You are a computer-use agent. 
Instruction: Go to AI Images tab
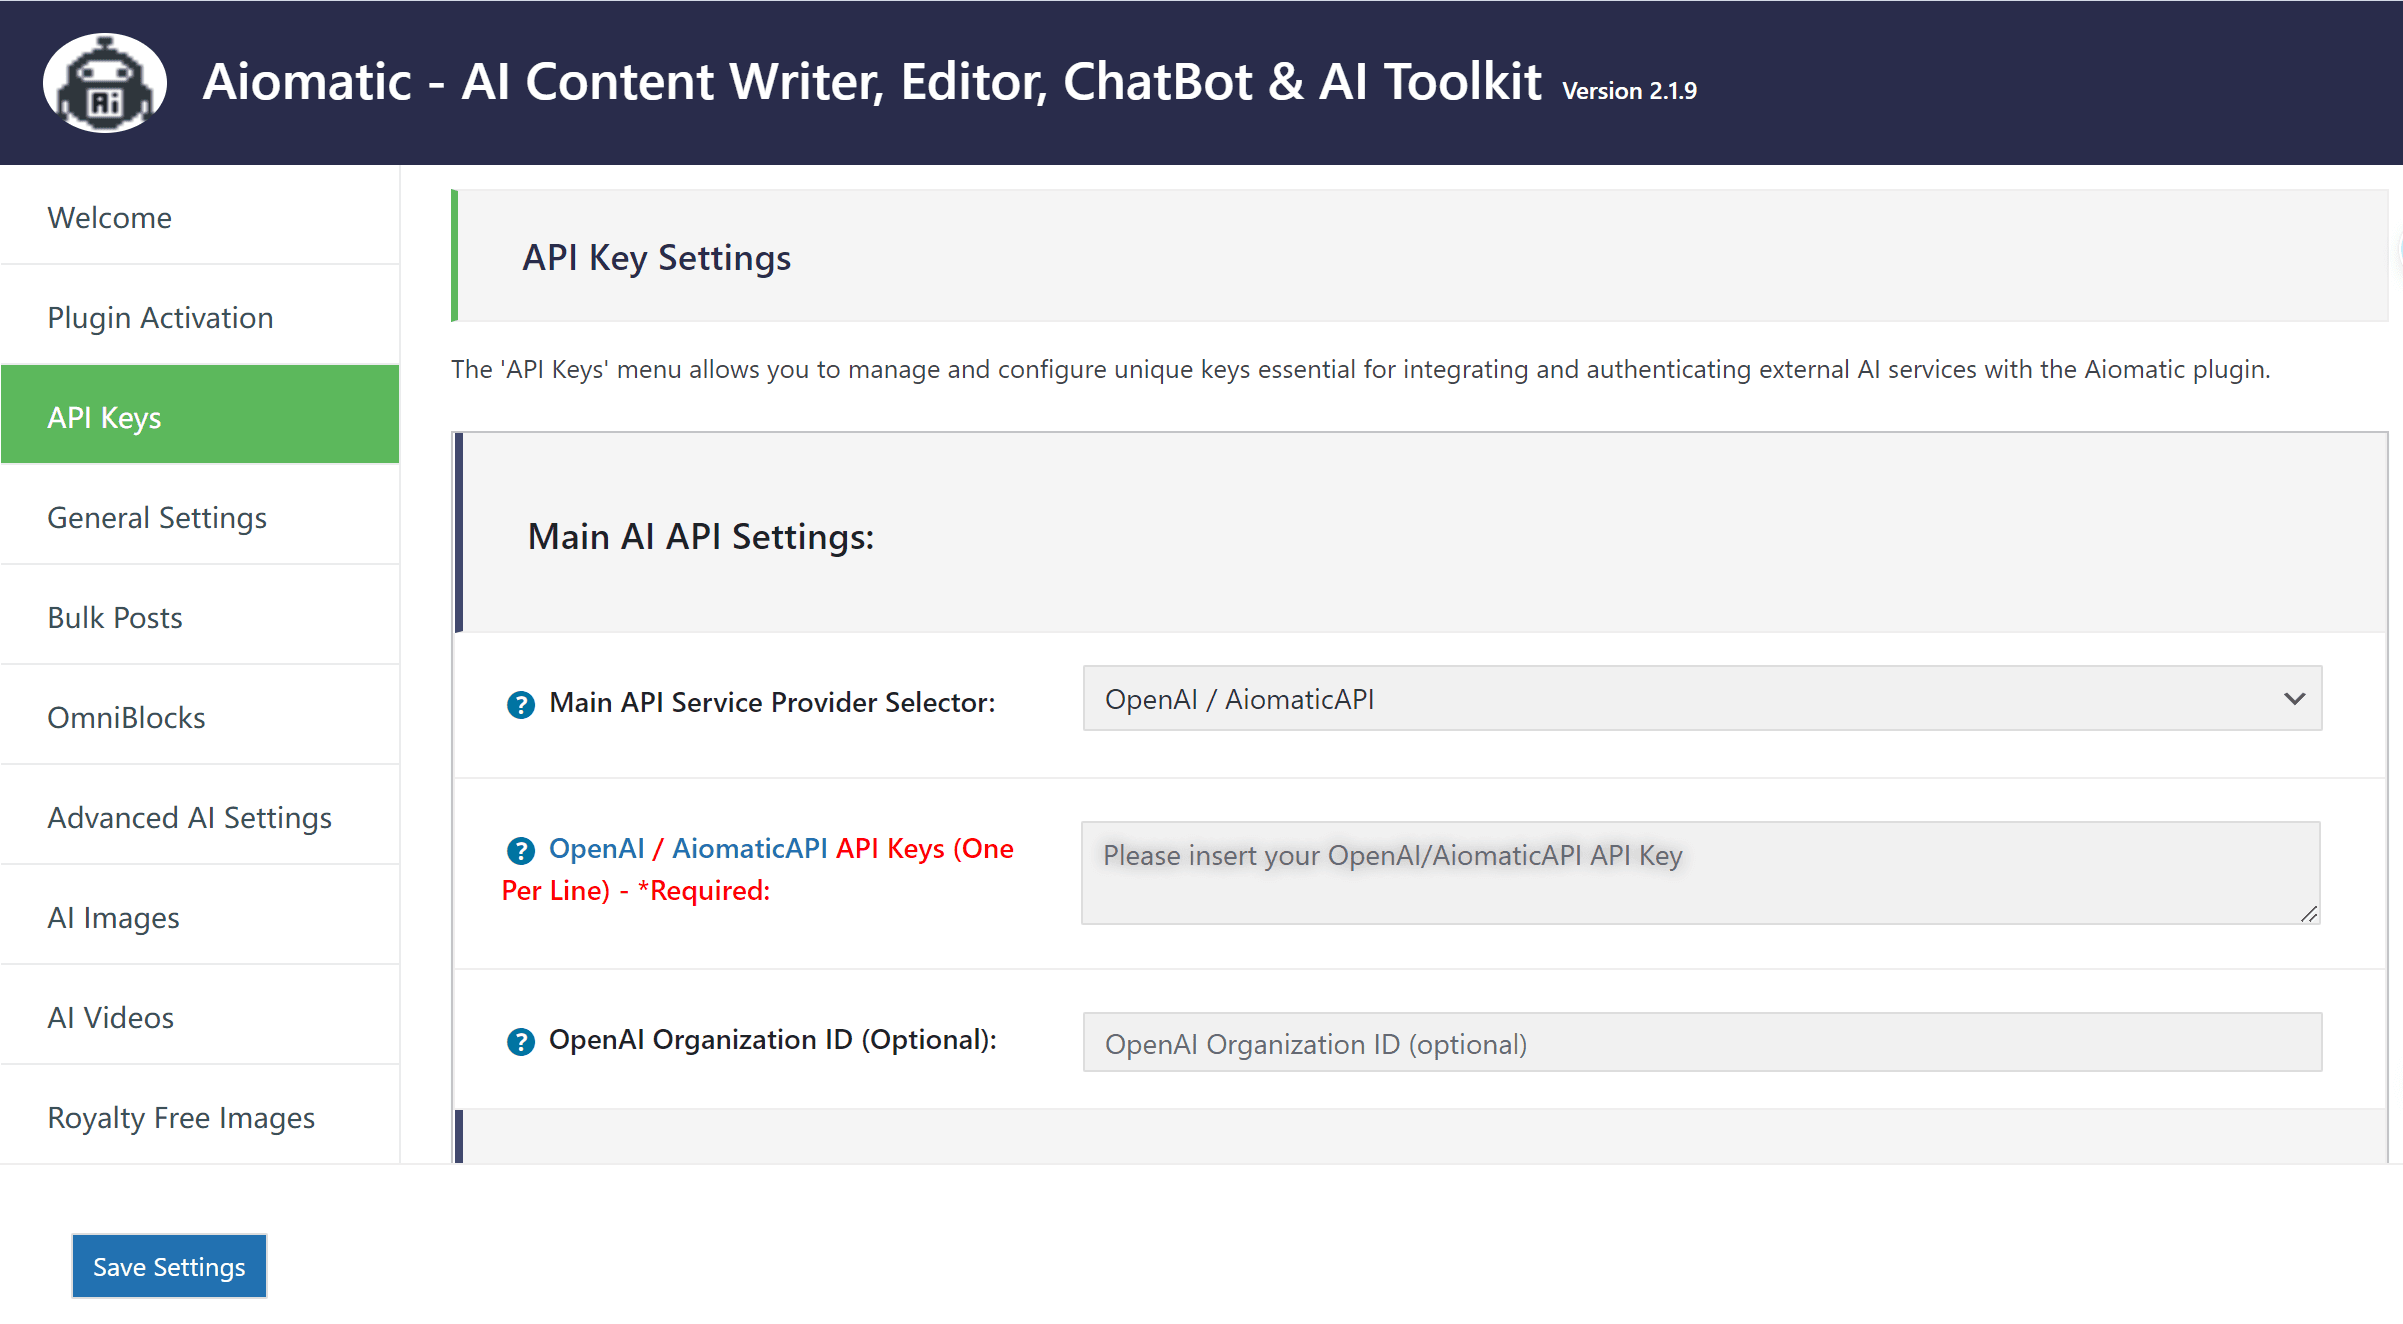click(x=200, y=917)
